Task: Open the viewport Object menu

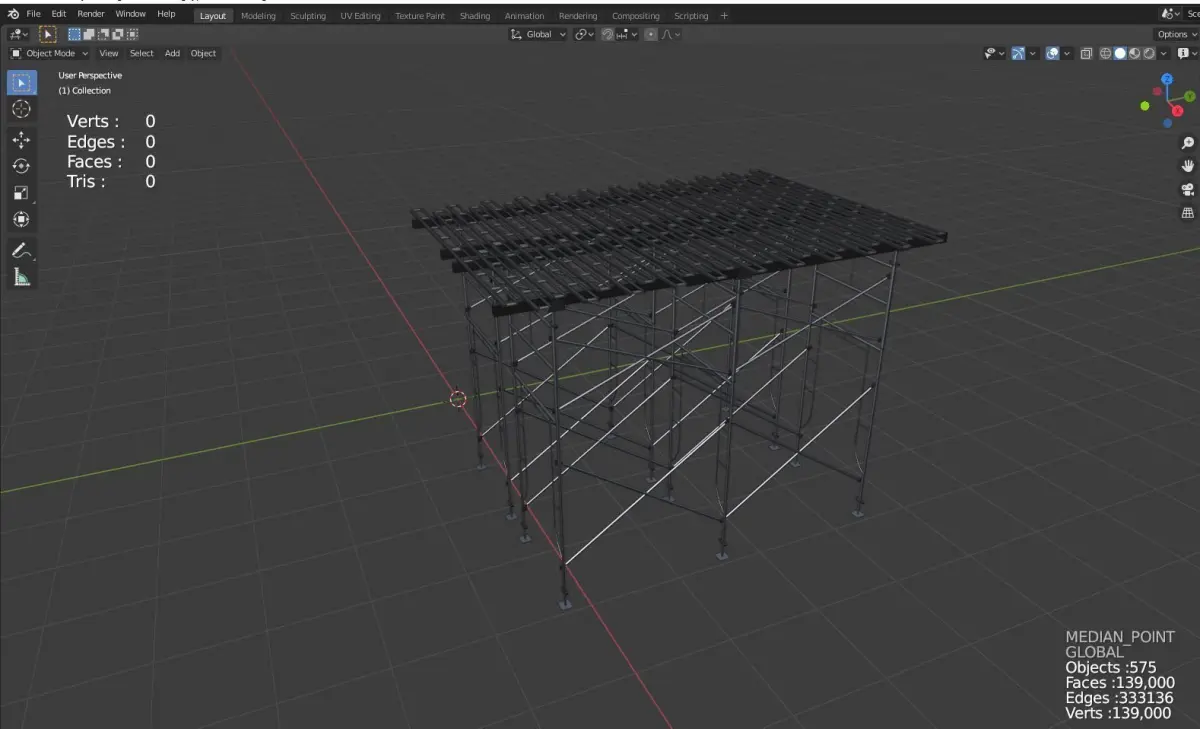Action: [x=203, y=53]
